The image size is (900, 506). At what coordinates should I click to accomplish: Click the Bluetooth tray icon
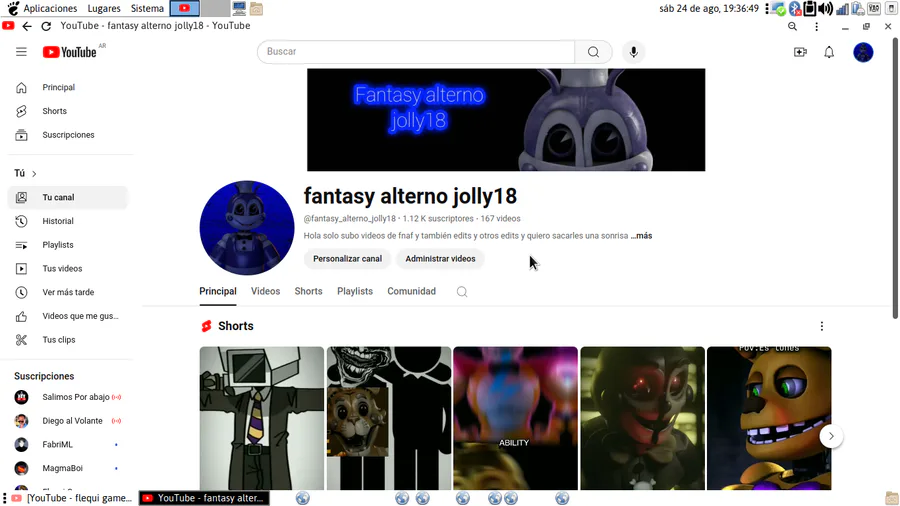click(794, 9)
